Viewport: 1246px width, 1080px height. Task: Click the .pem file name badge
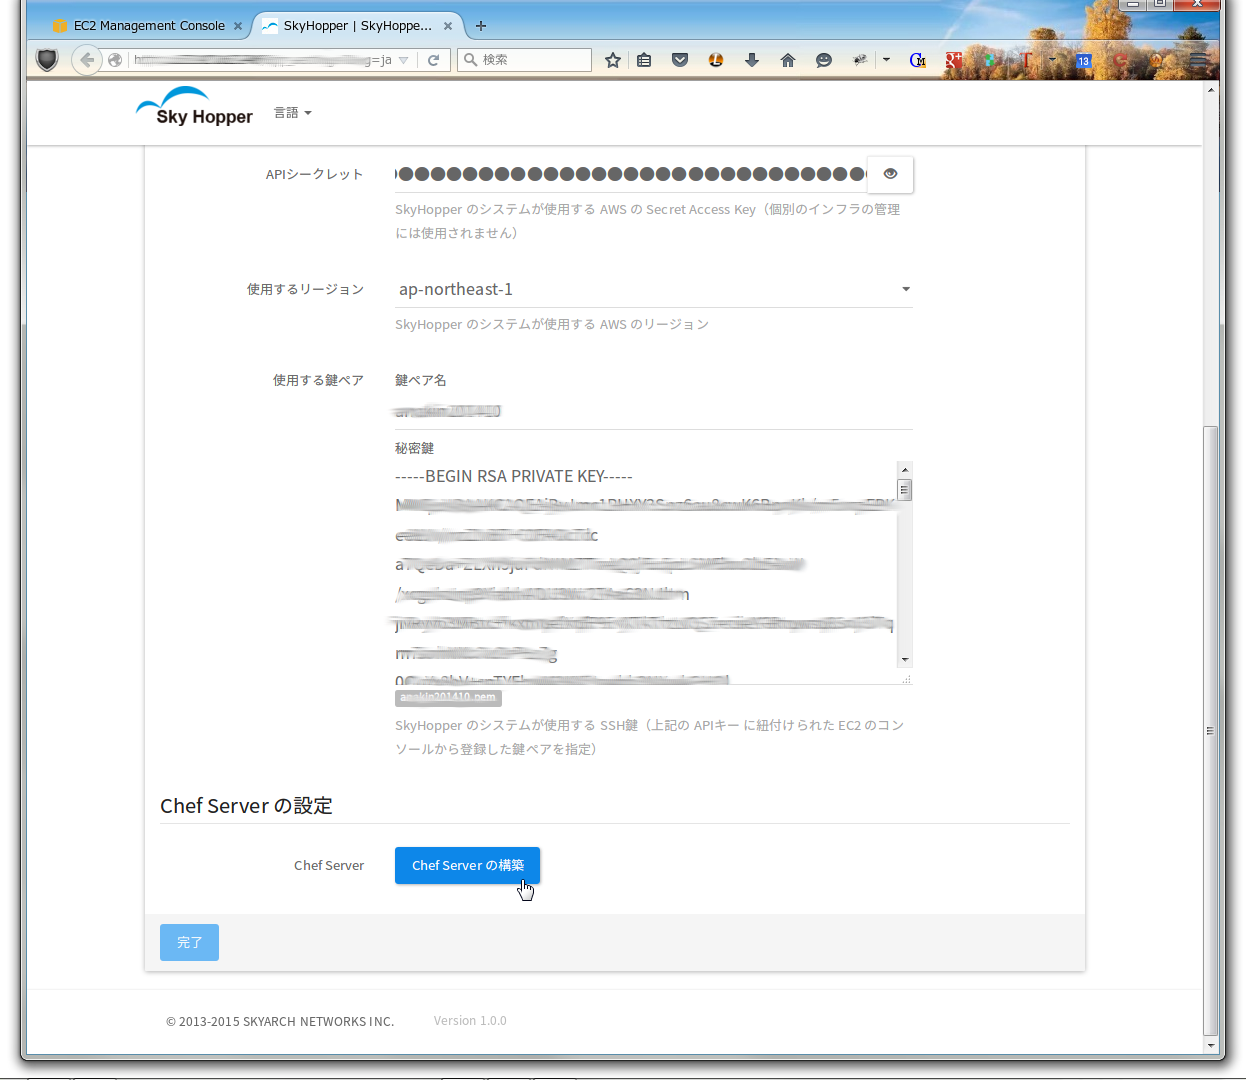tap(448, 697)
